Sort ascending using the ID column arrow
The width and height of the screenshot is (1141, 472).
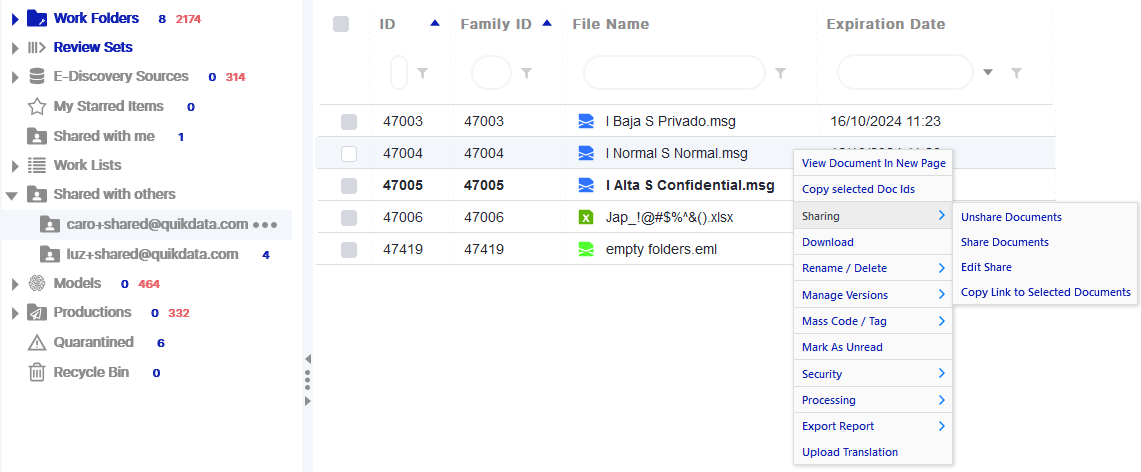click(x=435, y=23)
